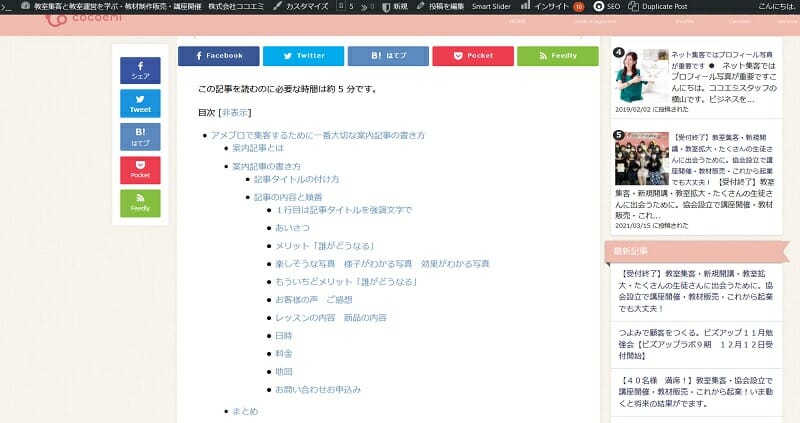The width and height of the screenshot is (800, 423).
Task: Jump to 案内記事の書き方 section
Action: click(266, 166)
